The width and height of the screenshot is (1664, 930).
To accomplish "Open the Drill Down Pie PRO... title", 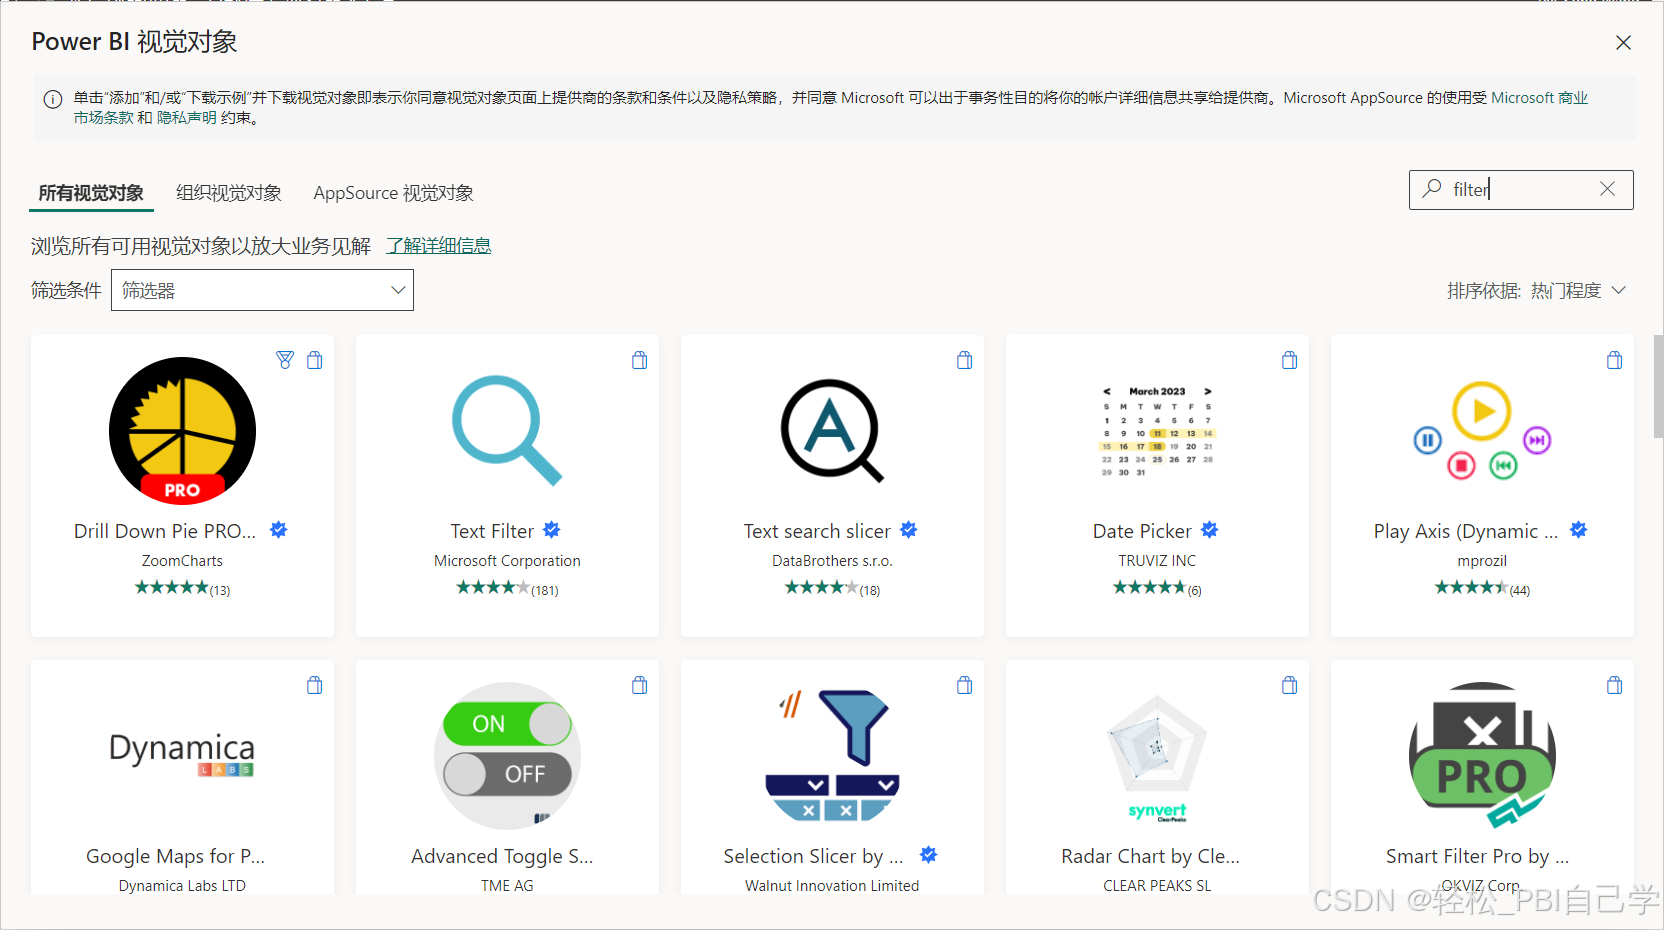I will 165,531.
